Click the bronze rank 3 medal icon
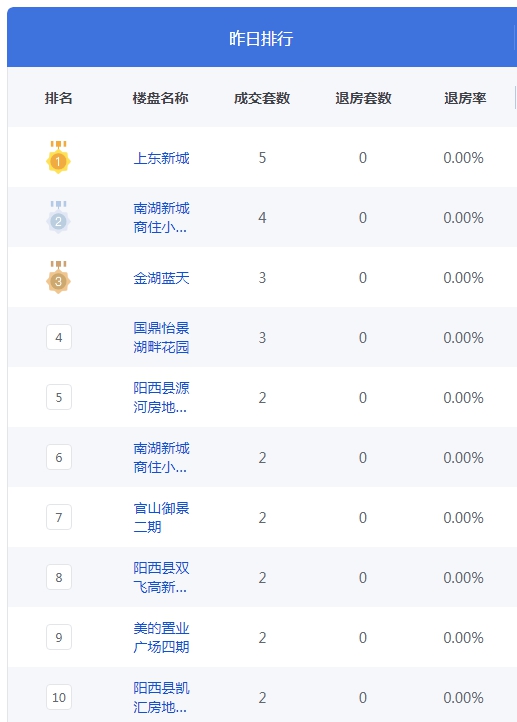 click(58, 277)
